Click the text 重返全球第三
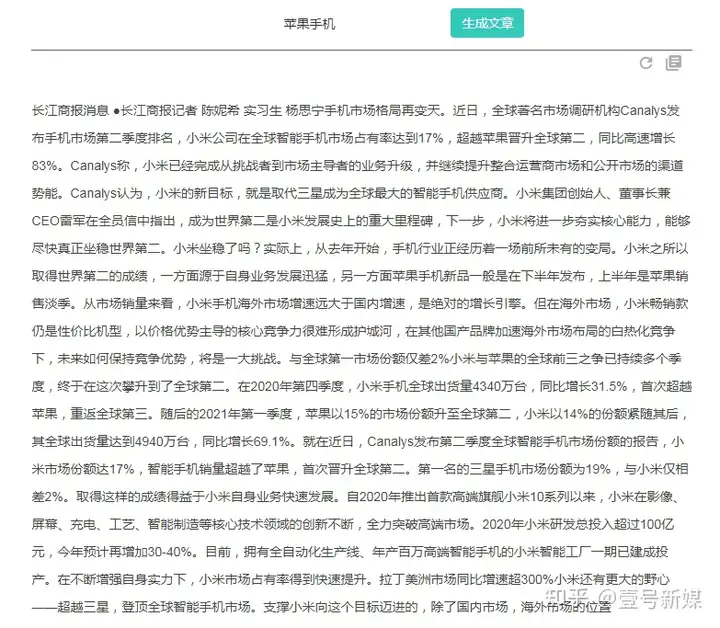720x628 pixels. (x=109, y=414)
